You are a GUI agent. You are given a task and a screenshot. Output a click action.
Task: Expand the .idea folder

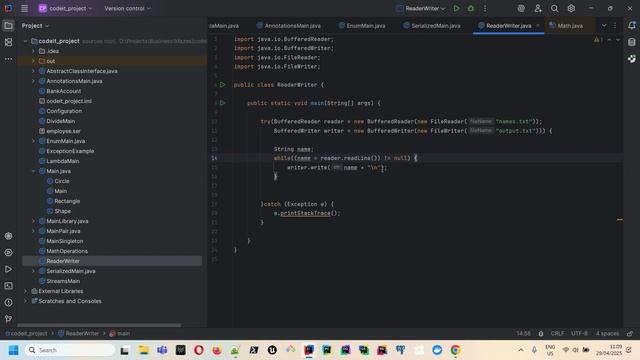coord(33,51)
